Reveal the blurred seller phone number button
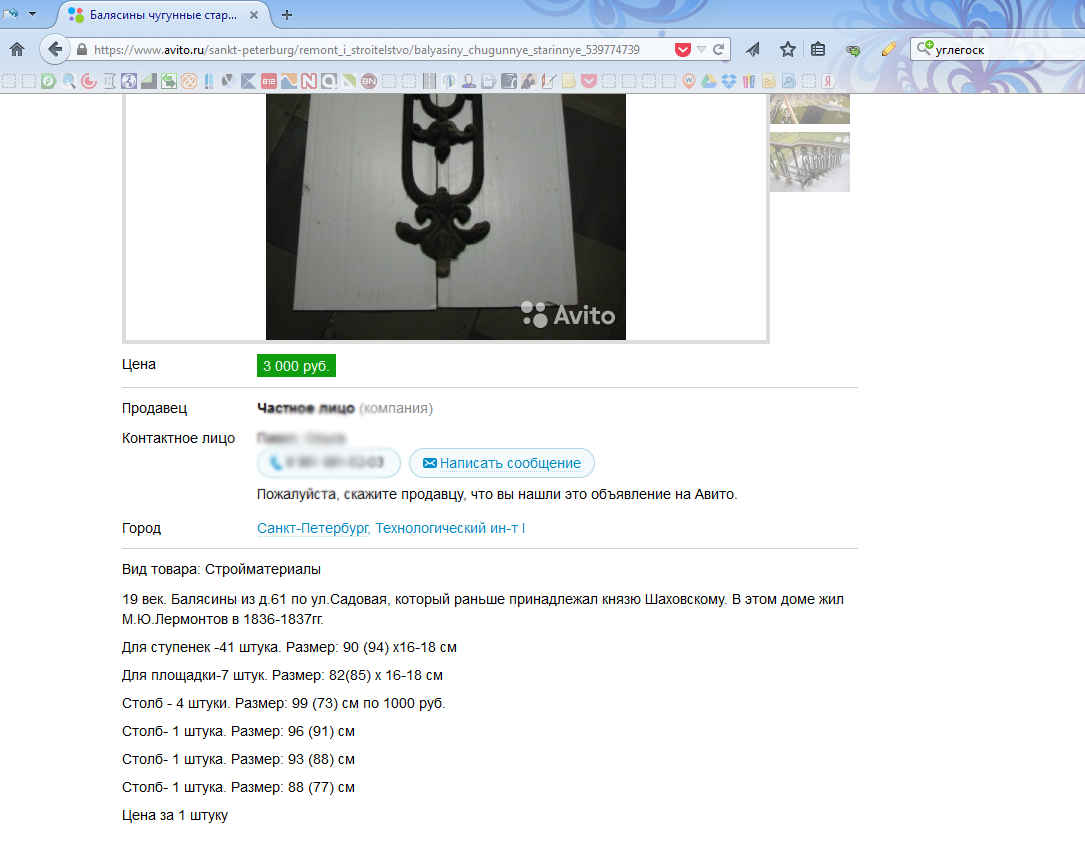This screenshot has width=1085, height=845. coord(329,463)
